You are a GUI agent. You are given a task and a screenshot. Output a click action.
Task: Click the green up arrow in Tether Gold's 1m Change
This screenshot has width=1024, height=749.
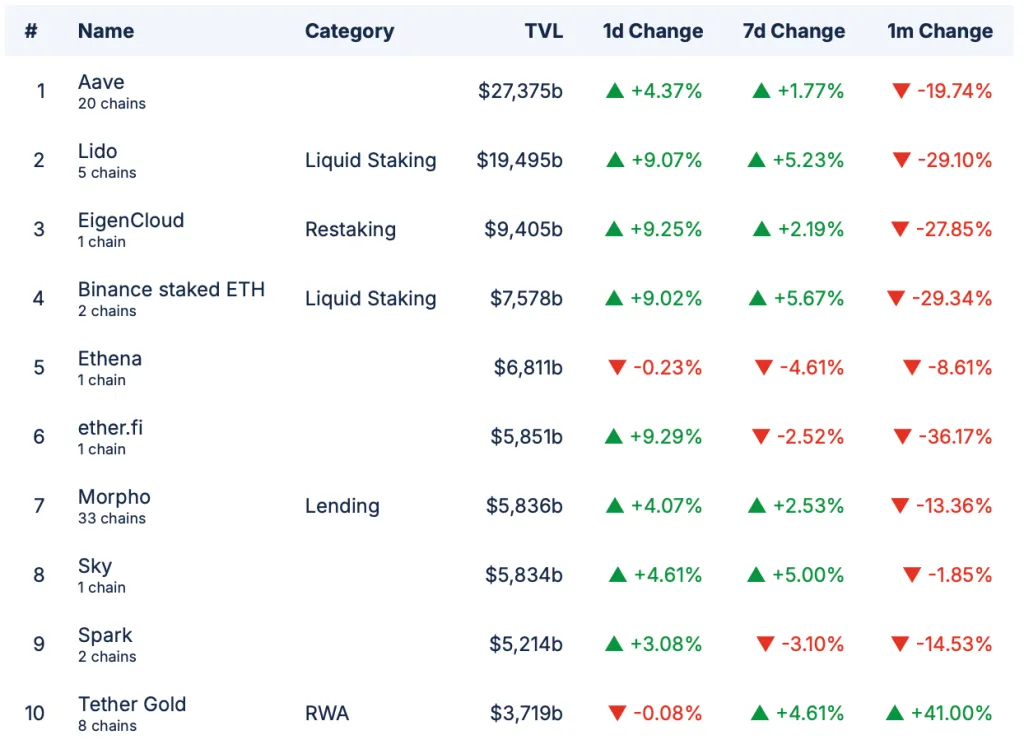click(x=895, y=713)
